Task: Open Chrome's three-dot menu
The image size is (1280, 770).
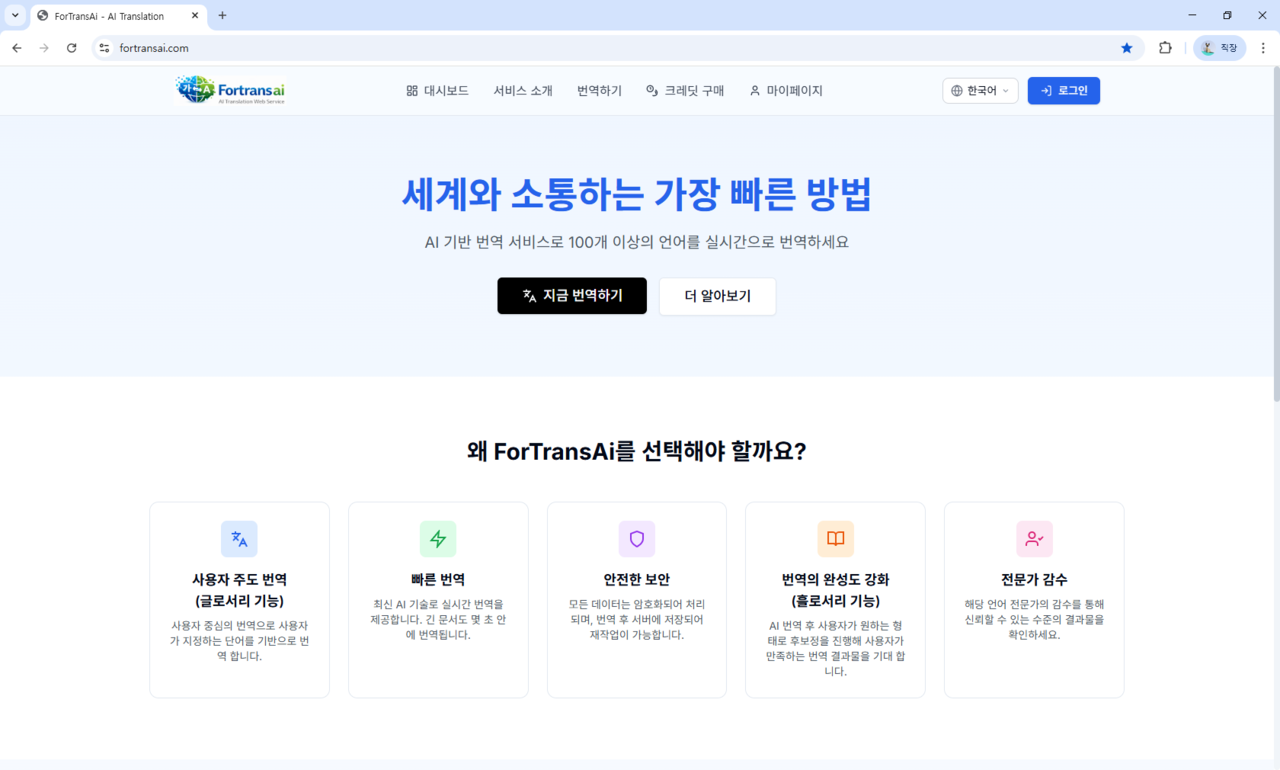Action: pyautogui.click(x=1263, y=48)
